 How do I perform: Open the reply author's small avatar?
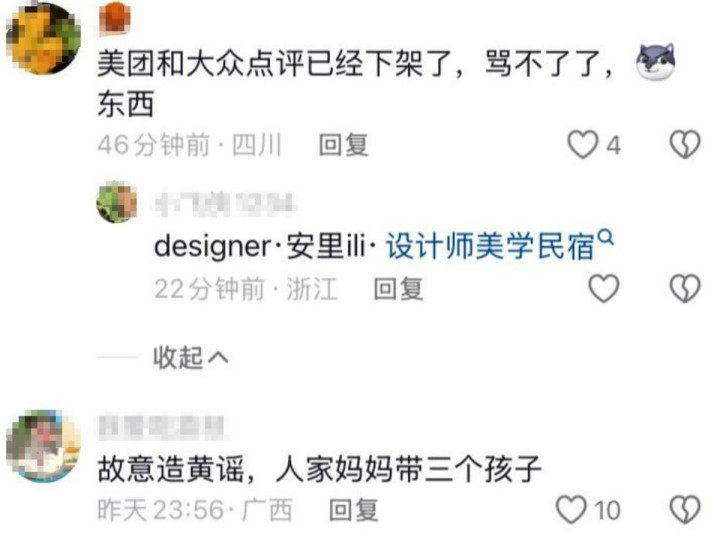(x=117, y=202)
